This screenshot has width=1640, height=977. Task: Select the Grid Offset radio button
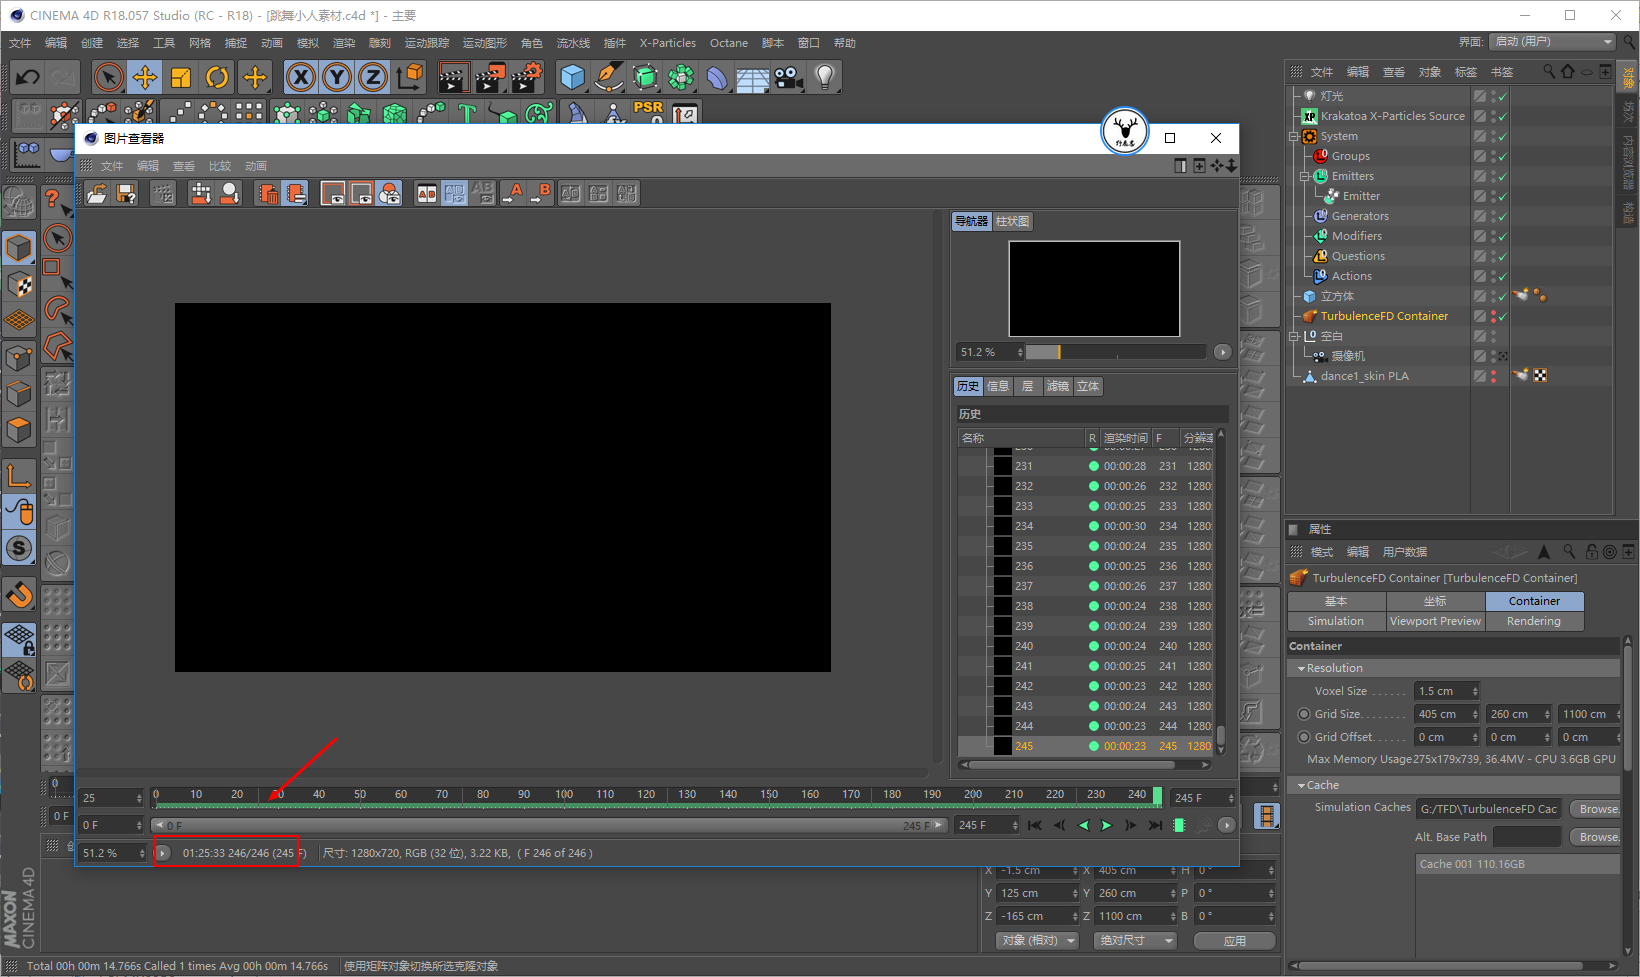point(1304,737)
